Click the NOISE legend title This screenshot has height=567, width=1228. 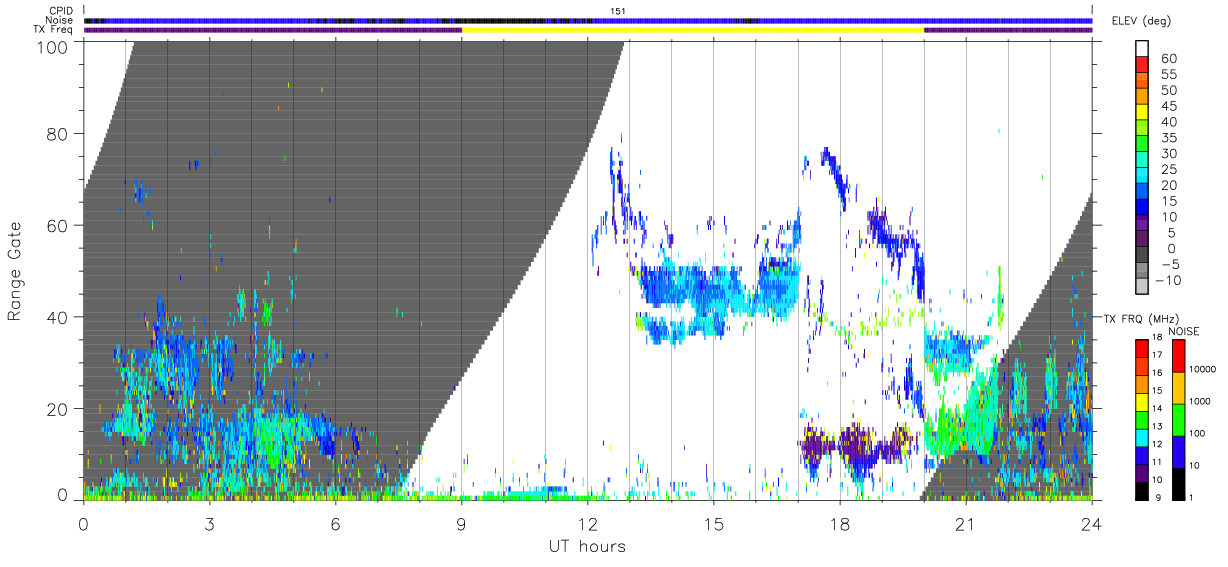[x=1183, y=330]
